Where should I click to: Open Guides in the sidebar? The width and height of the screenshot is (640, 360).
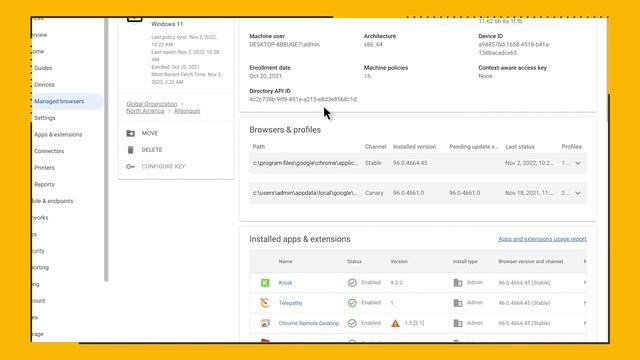[x=43, y=68]
